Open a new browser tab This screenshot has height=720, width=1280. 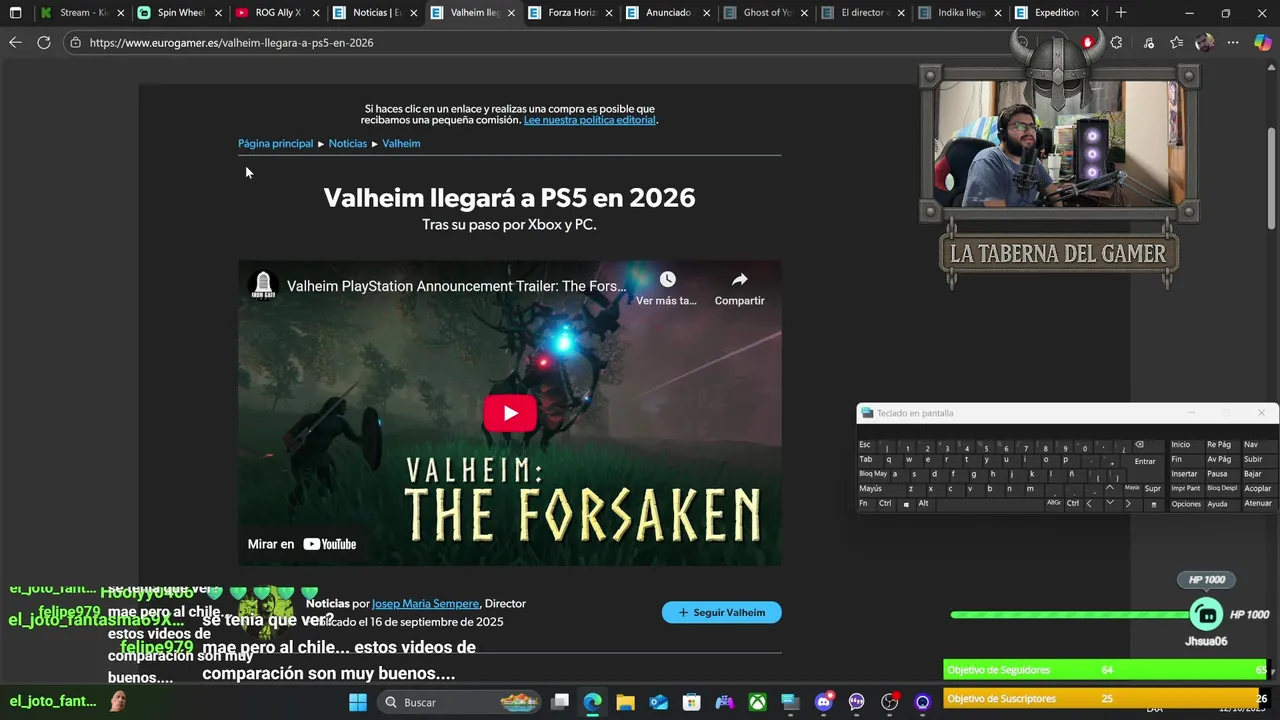pyautogui.click(x=1120, y=13)
